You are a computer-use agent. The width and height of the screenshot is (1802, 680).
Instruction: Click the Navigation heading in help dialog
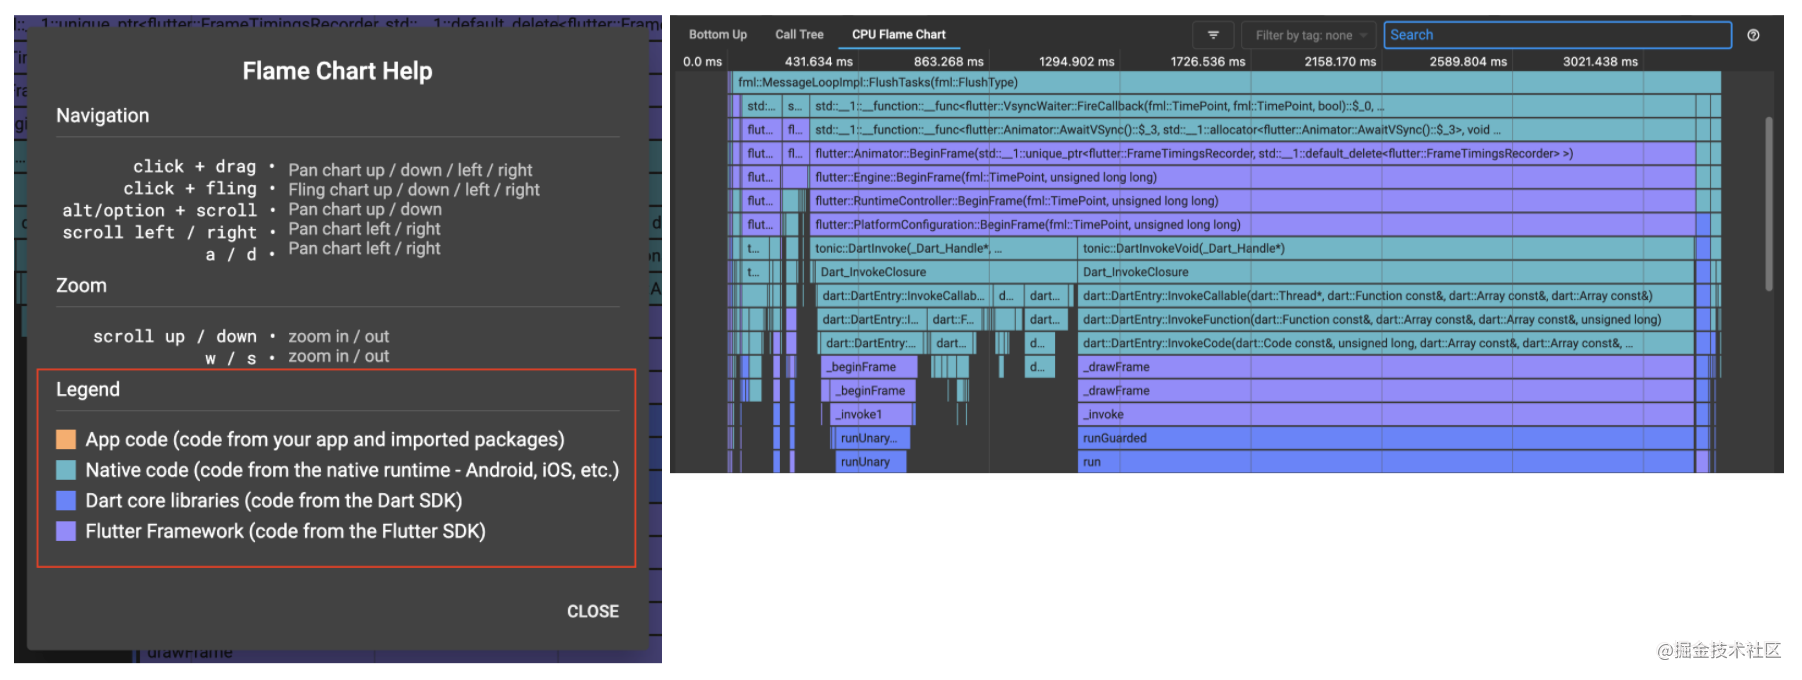coord(102,115)
